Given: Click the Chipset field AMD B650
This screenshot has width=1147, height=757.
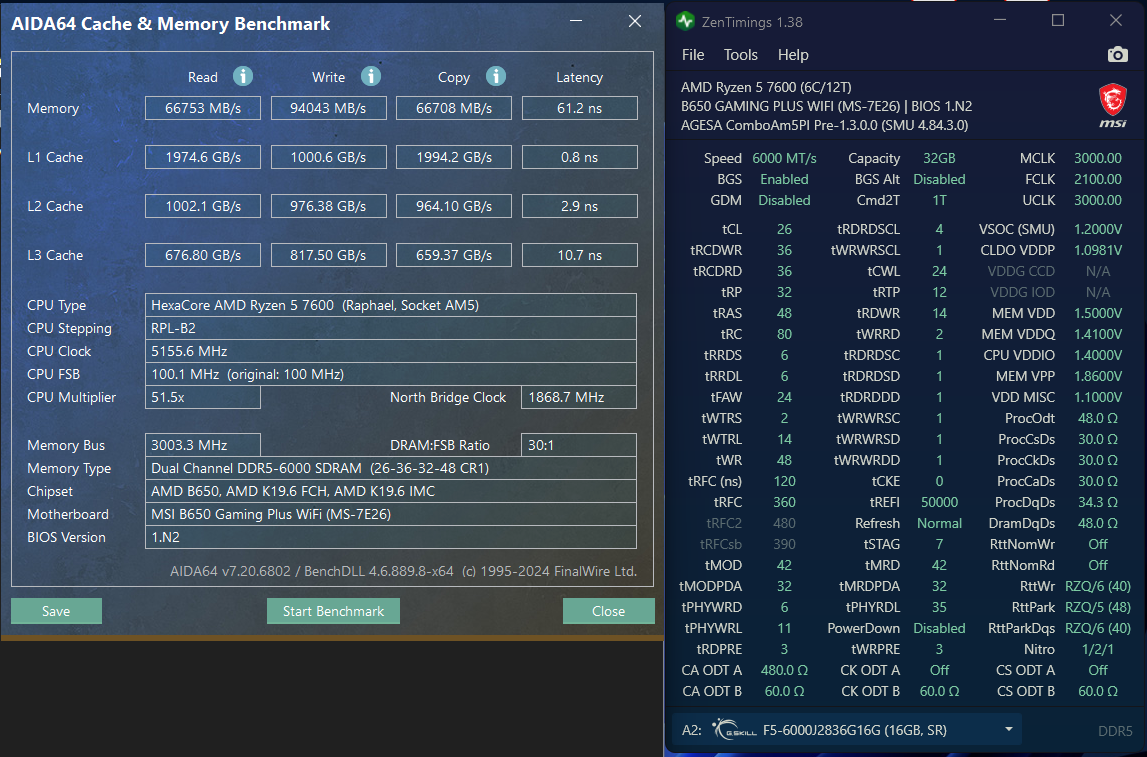Looking at the screenshot, I should point(391,492).
